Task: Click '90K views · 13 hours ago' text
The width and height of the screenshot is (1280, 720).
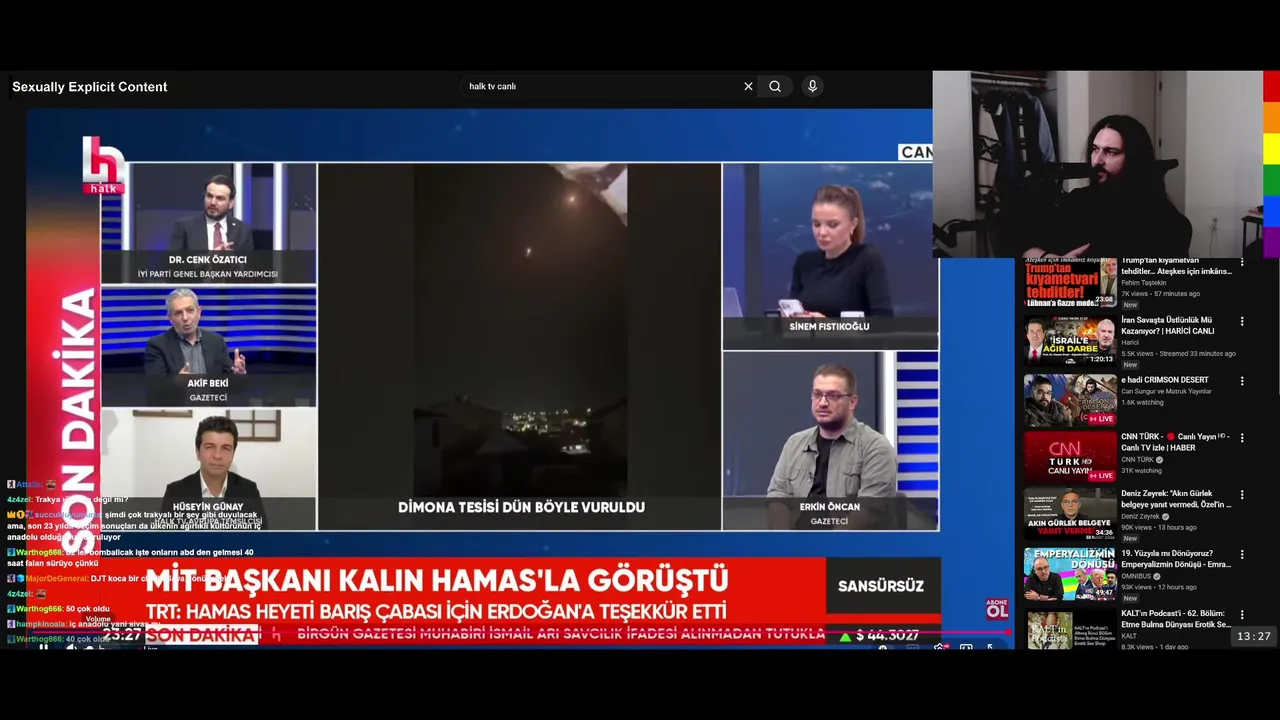Action: click(1159, 528)
